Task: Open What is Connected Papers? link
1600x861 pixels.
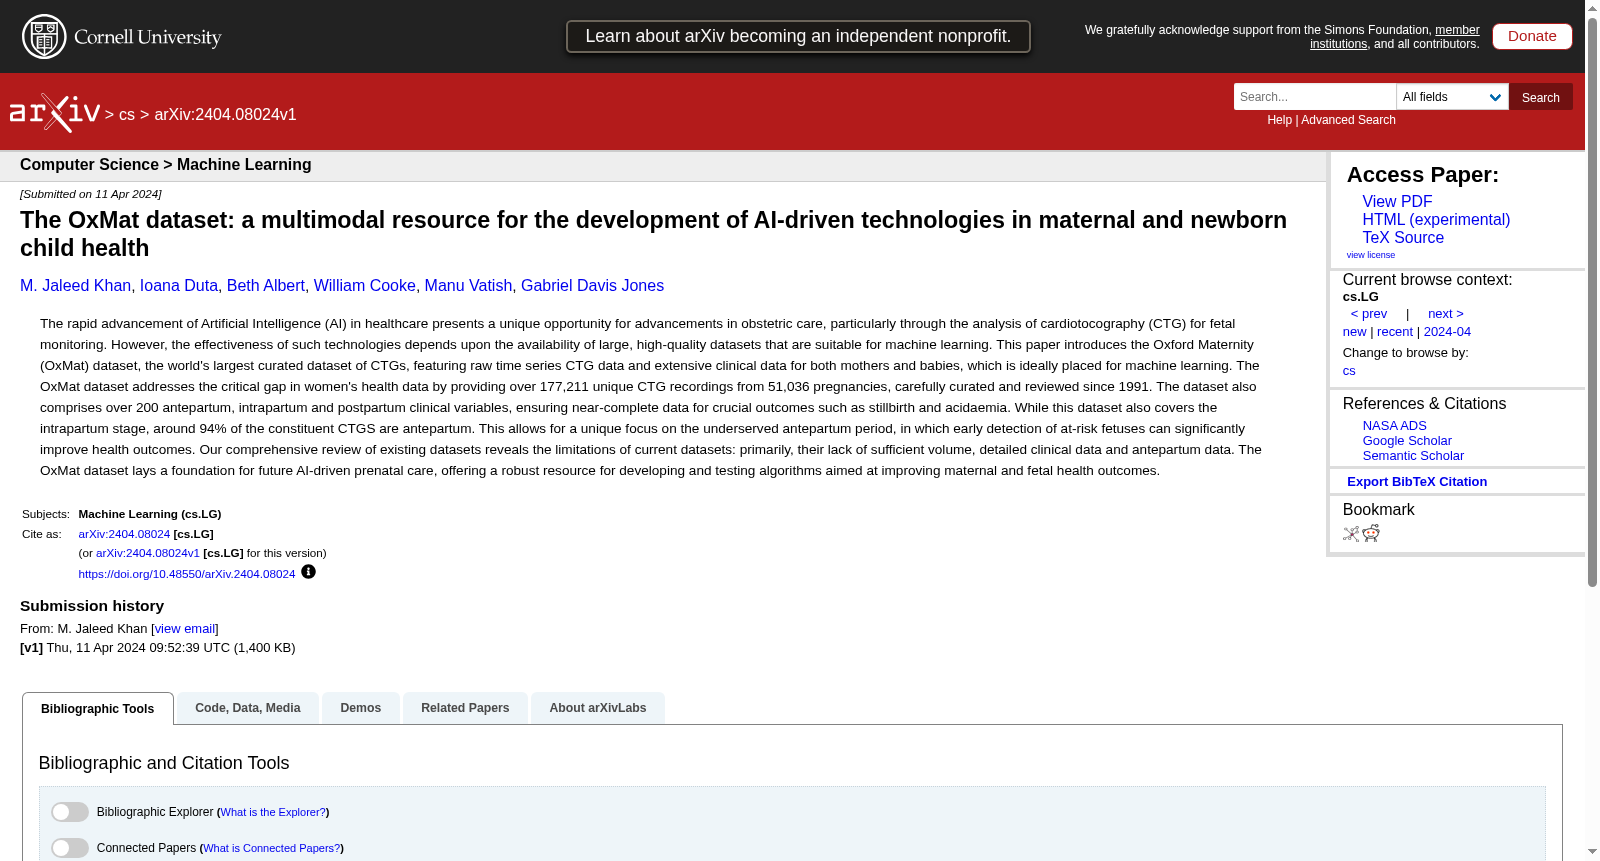Action: (x=271, y=848)
